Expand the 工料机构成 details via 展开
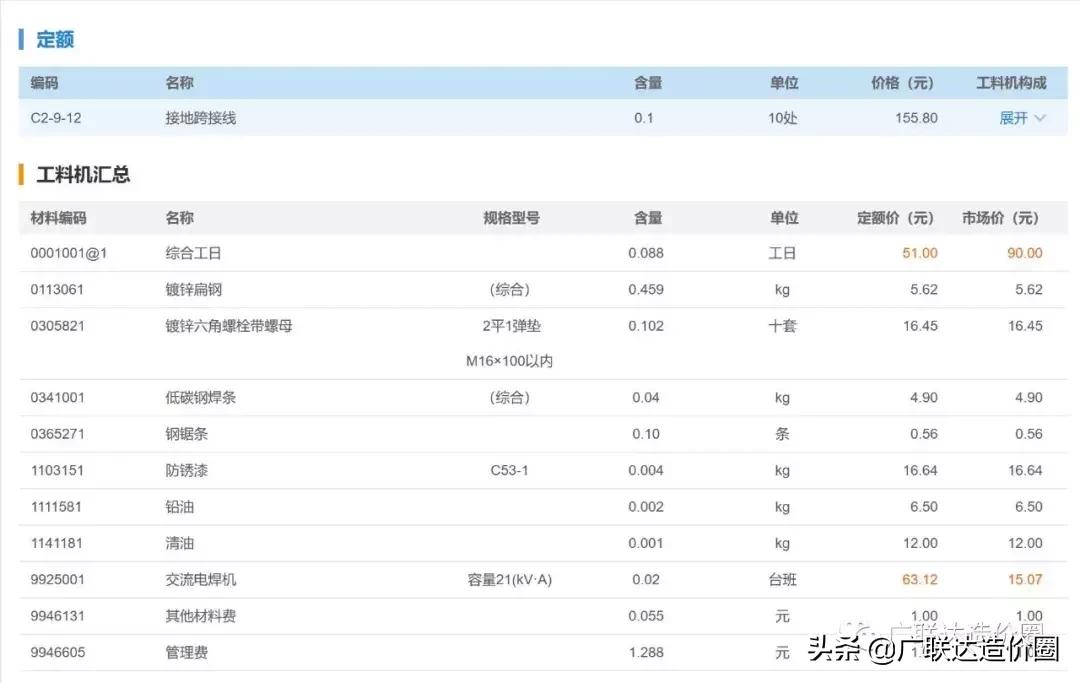 [x=1014, y=117]
